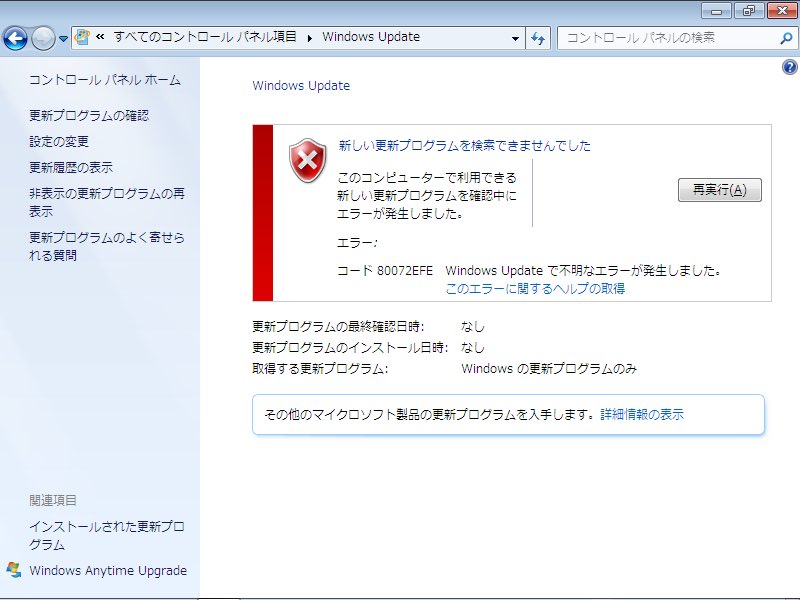Click Windows Update breadcrumb in address bar
800x600 pixels.
(371, 37)
